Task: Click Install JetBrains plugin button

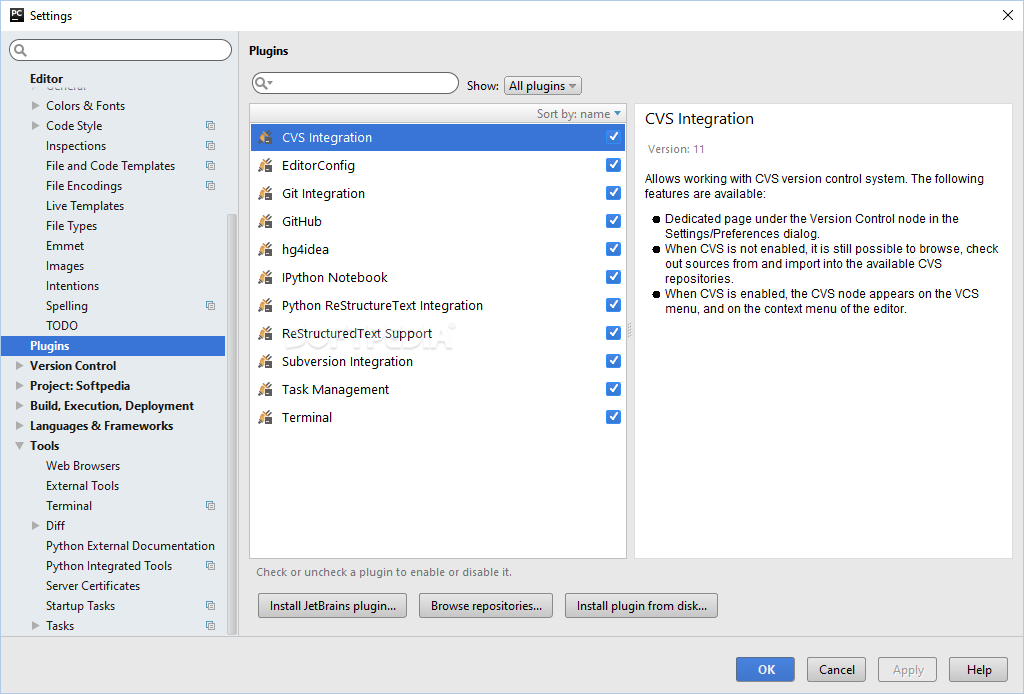Action: pos(332,606)
